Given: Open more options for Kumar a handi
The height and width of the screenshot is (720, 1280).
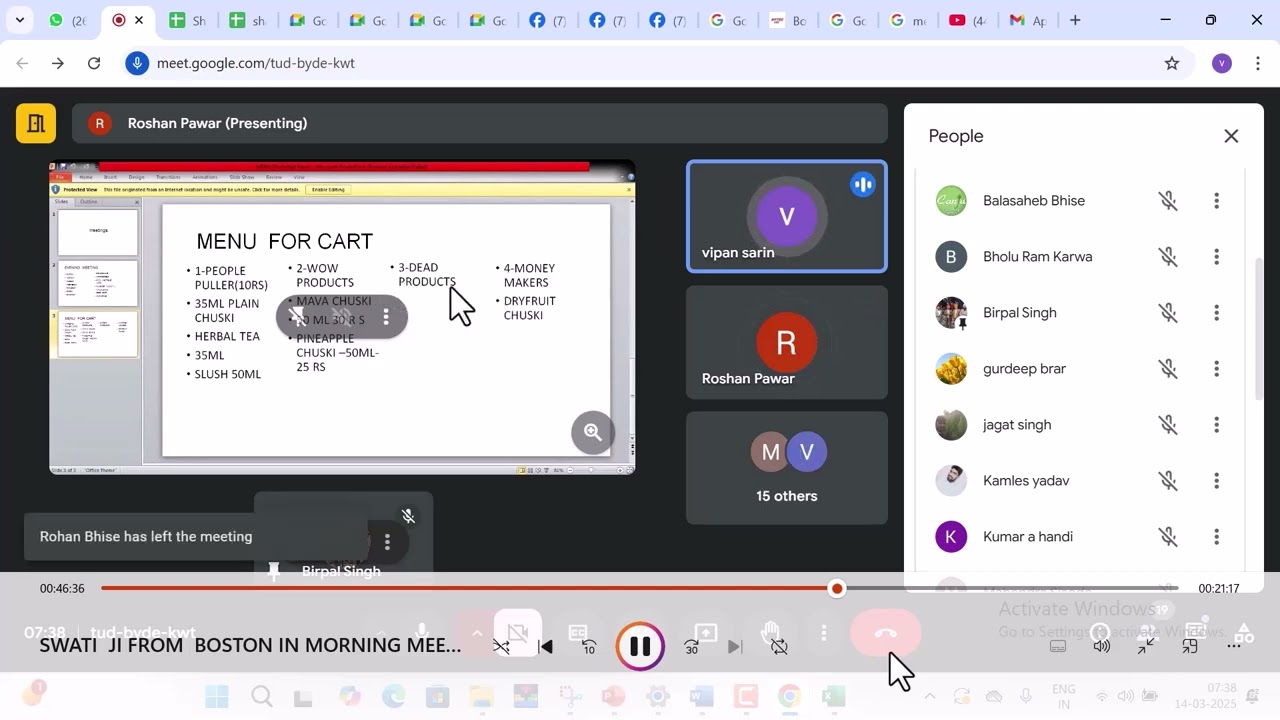Looking at the screenshot, I should (1216, 537).
